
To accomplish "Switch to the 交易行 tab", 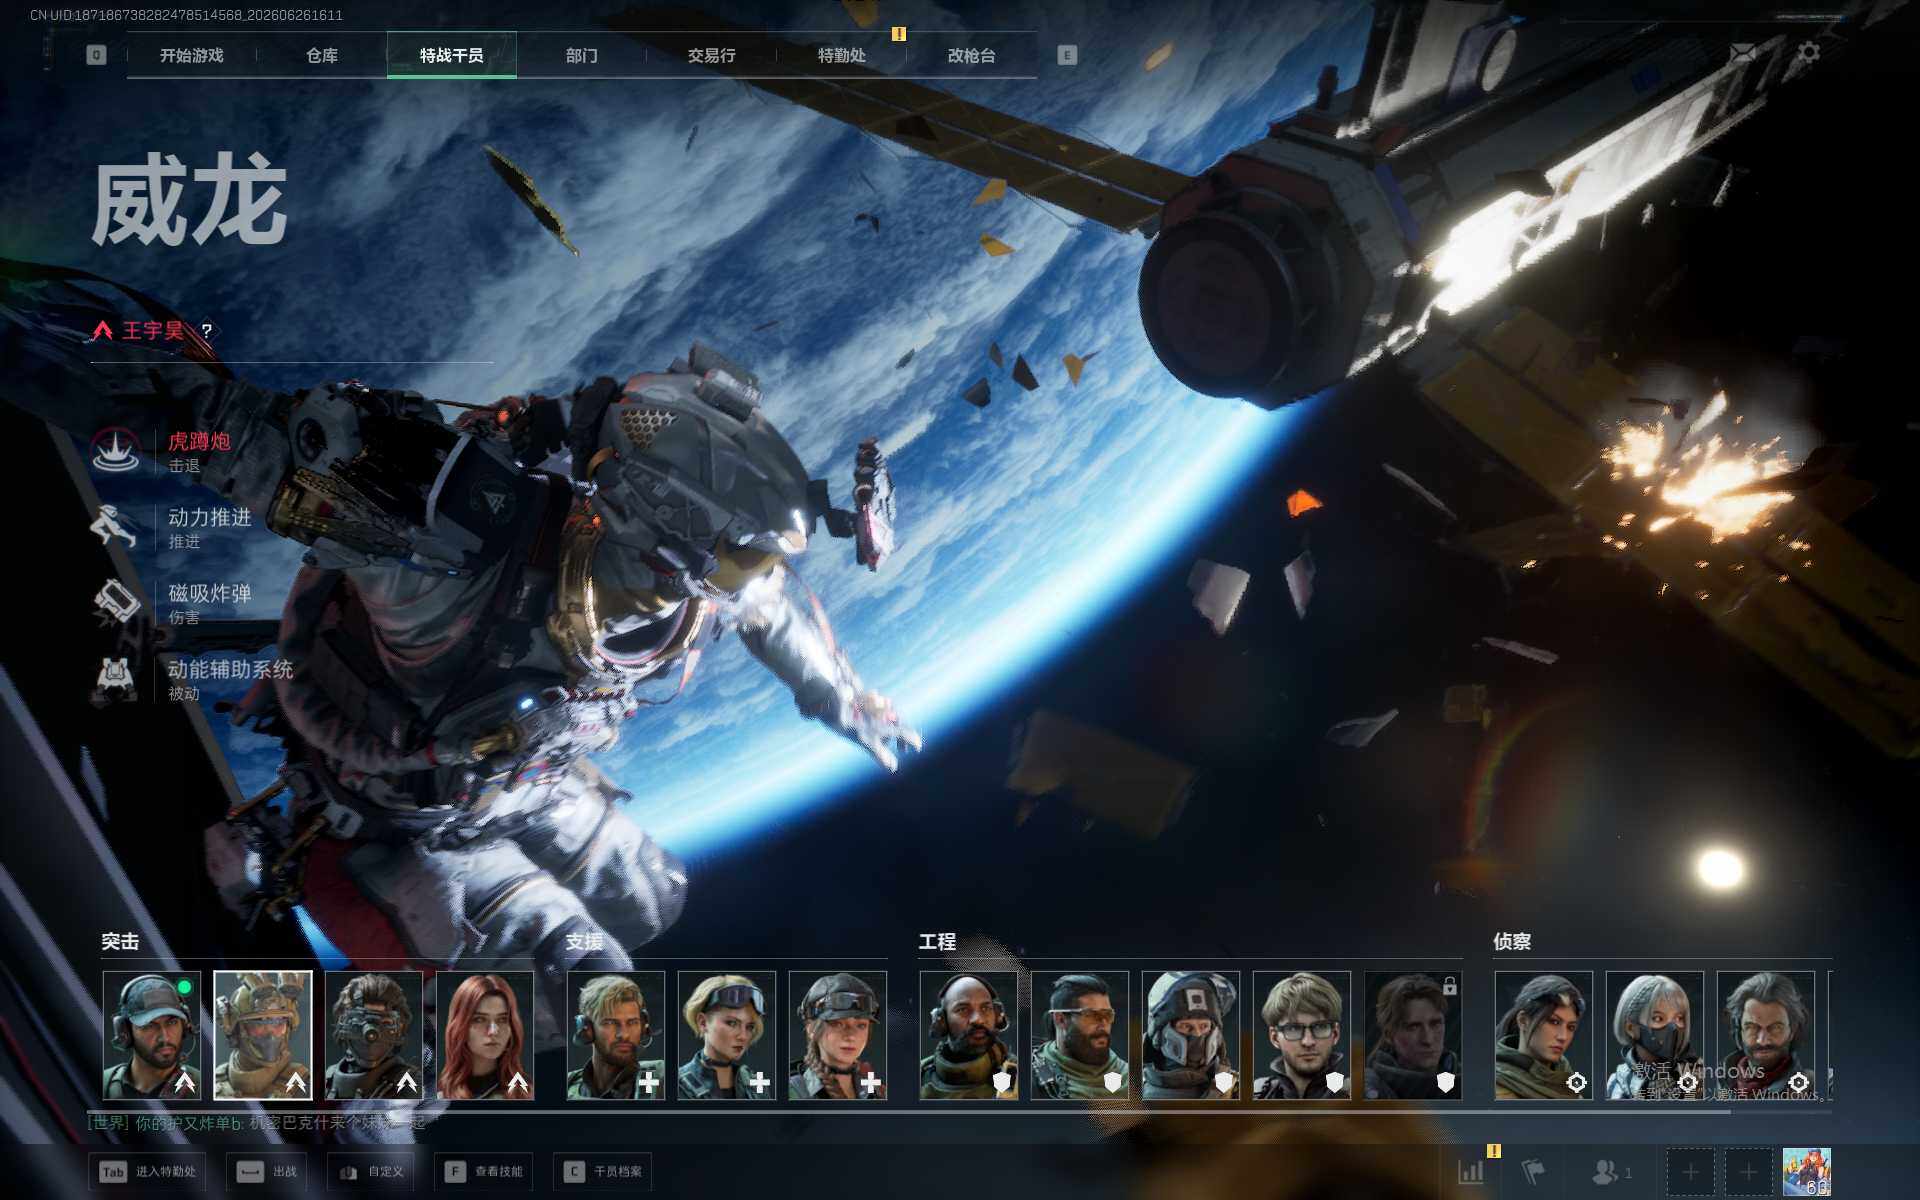I will [711, 55].
